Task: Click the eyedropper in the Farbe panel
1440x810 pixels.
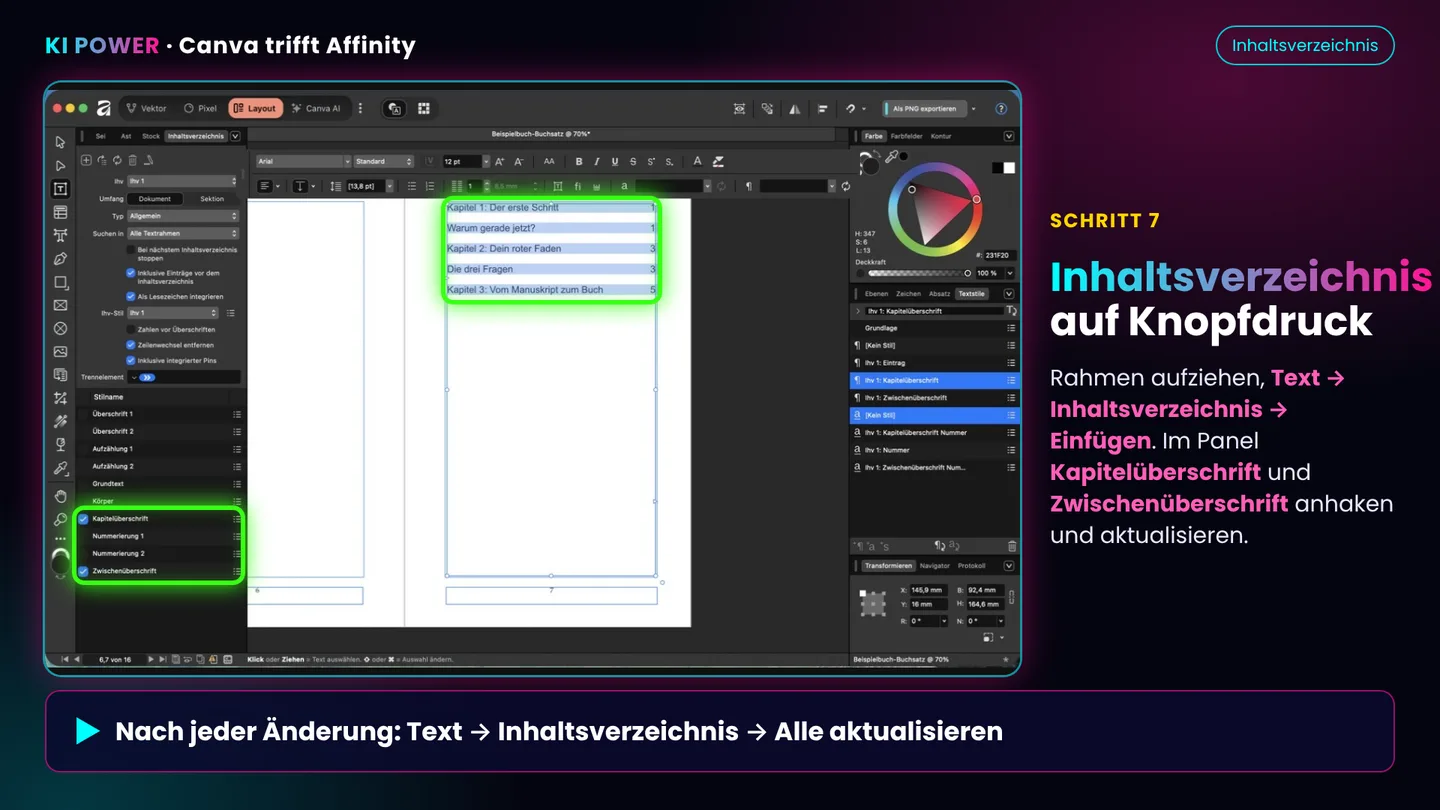Action: [891, 157]
